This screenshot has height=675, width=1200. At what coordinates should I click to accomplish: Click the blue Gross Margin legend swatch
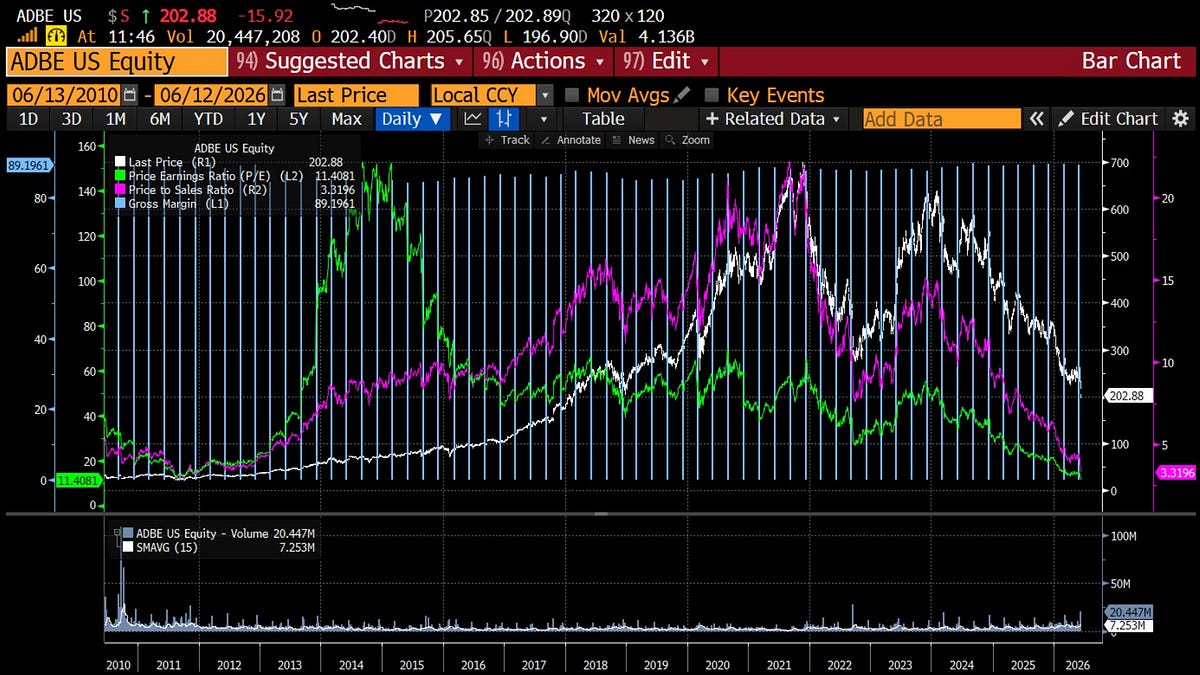pyautogui.click(x=121, y=203)
